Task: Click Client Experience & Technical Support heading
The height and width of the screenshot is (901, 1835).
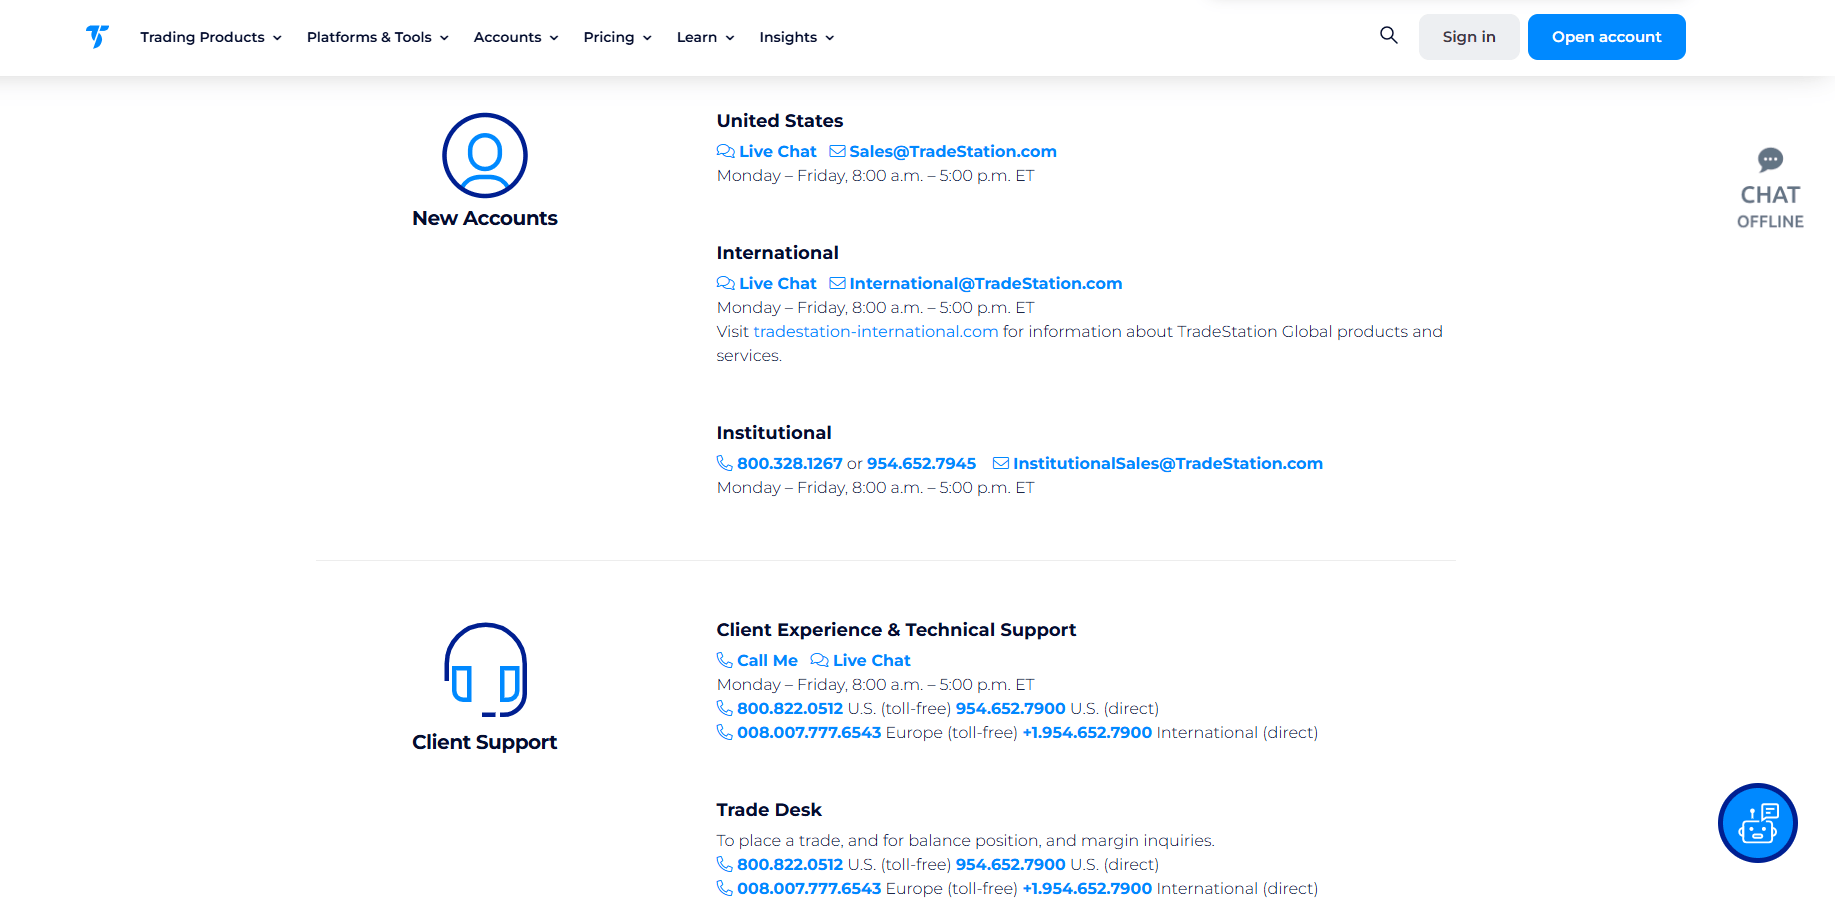Action: coord(896,629)
